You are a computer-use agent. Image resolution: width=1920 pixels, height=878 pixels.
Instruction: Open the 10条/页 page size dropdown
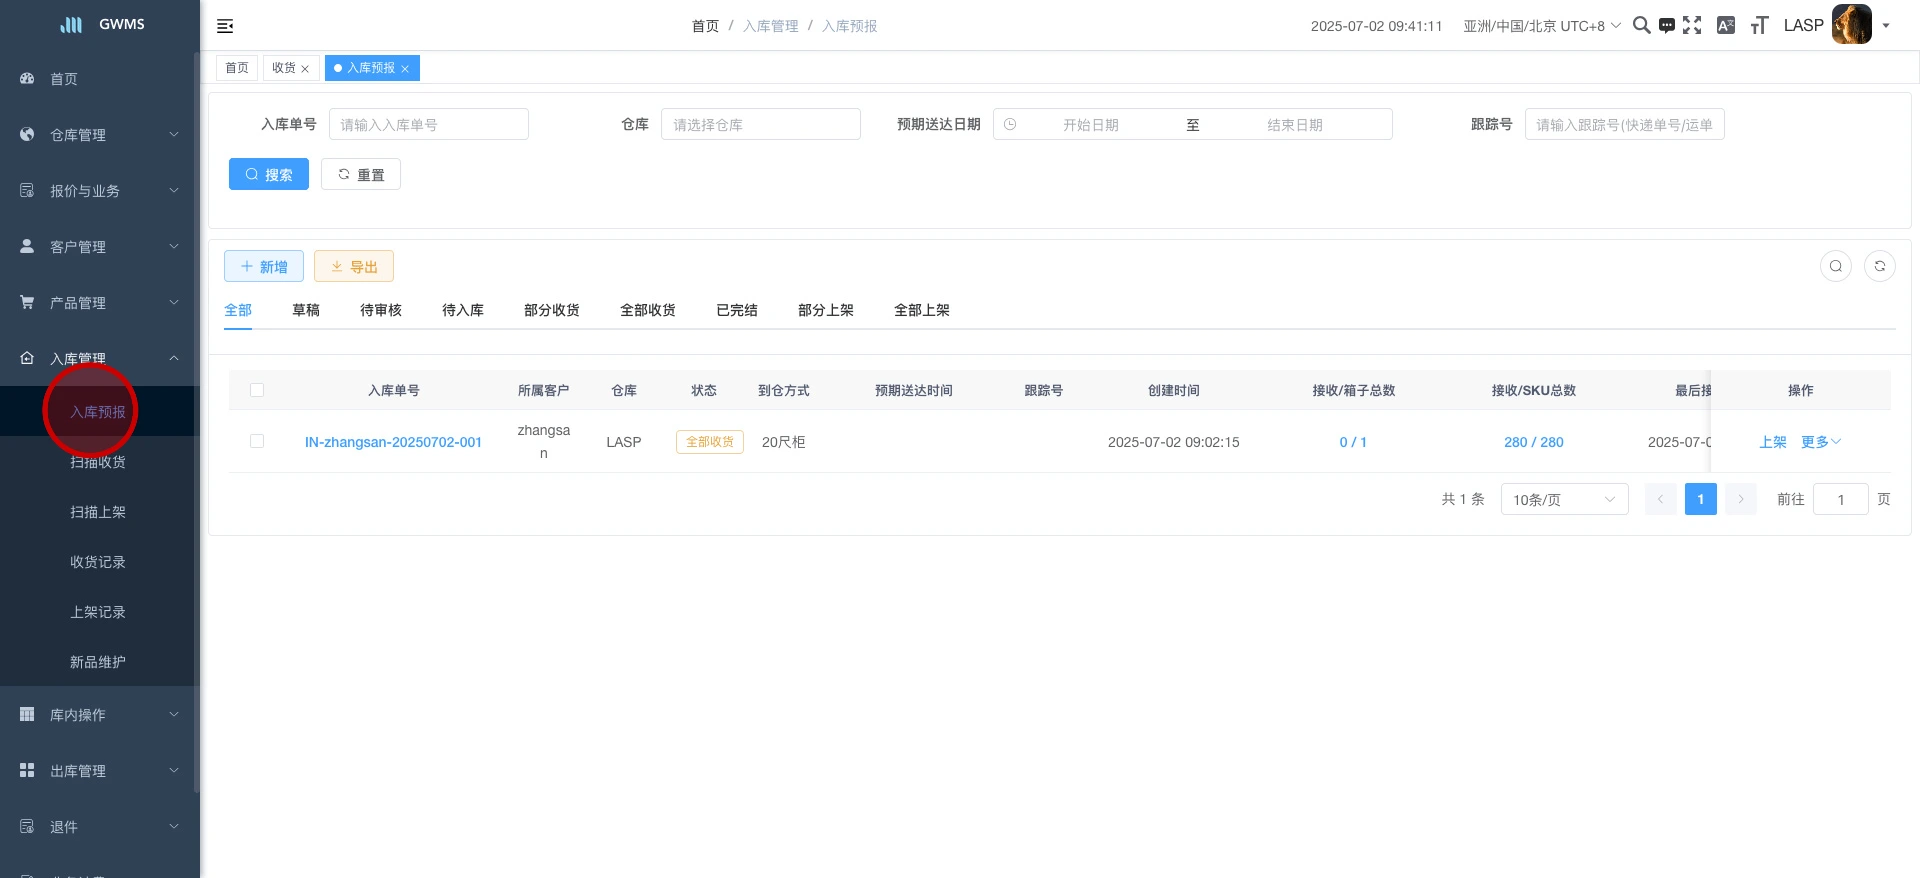click(x=1563, y=499)
